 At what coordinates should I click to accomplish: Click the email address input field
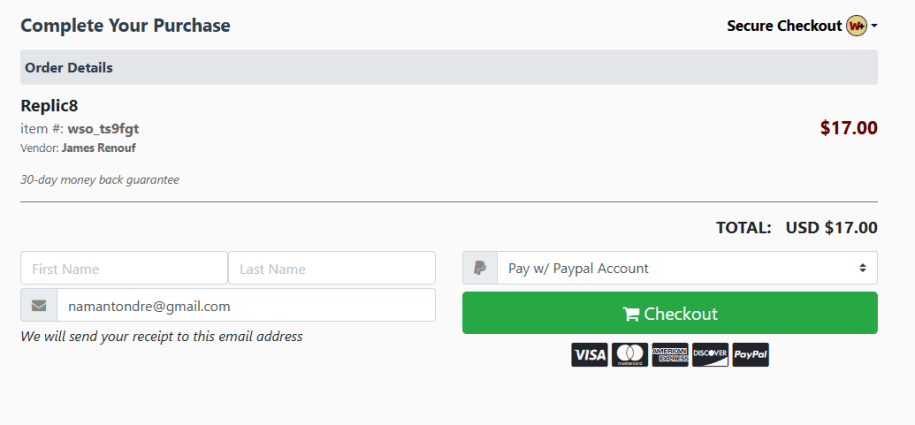[x=246, y=306]
